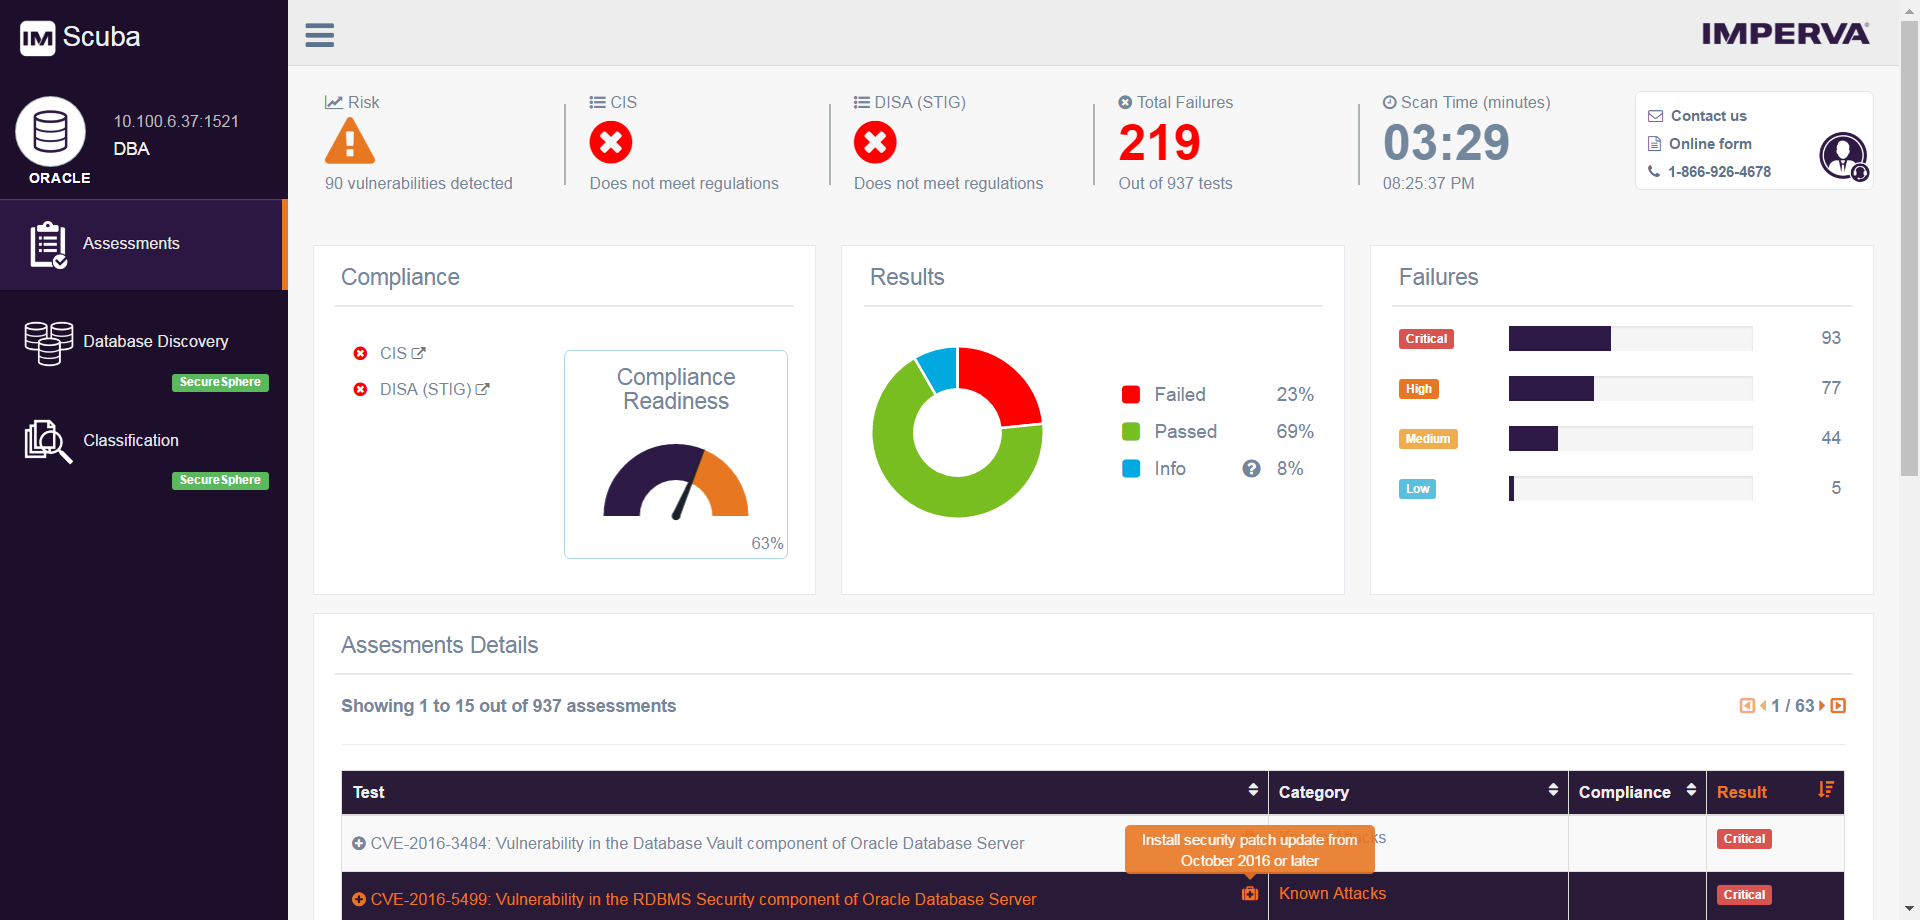This screenshot has height=920, width=1920.
Task: Click the High failures badge
Action: point(1419,389)
